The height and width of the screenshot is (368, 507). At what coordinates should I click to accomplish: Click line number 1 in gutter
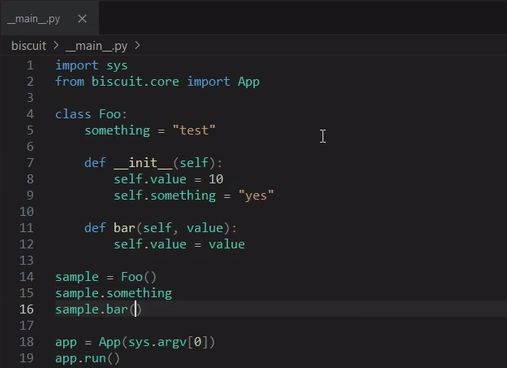(x=30, y=65)
